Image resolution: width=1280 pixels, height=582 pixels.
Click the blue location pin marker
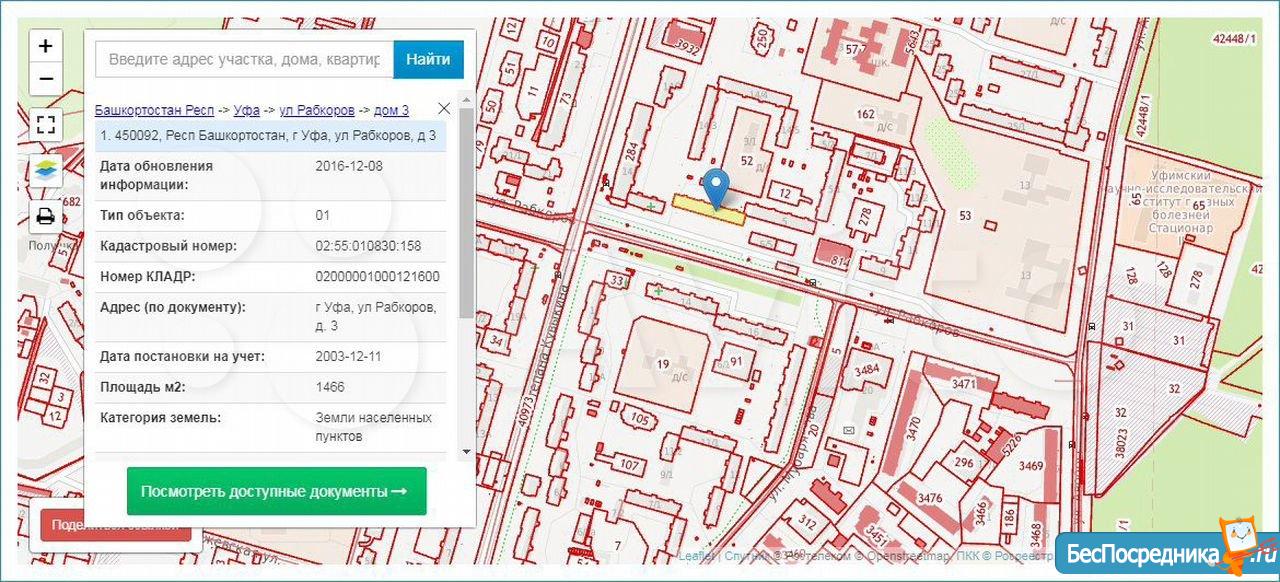[716, 187]
